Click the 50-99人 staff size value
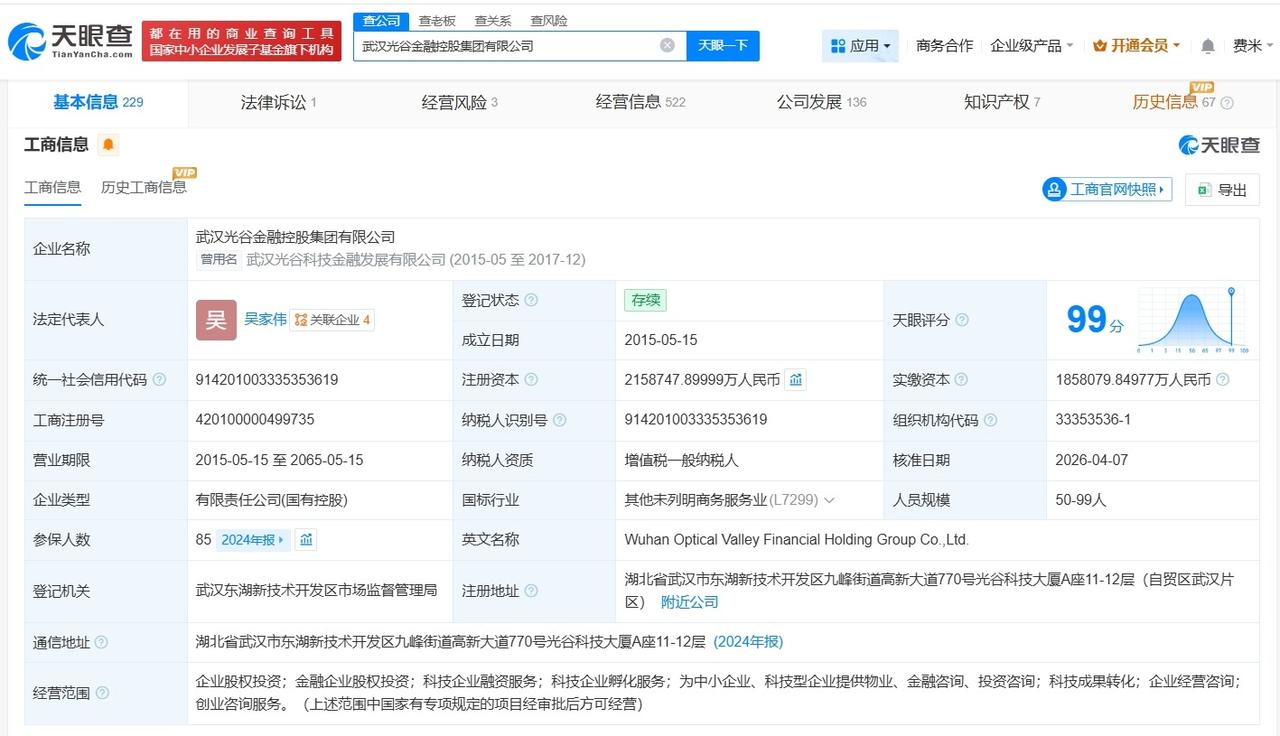The image size is (1280, 736). coord(1081,500)
